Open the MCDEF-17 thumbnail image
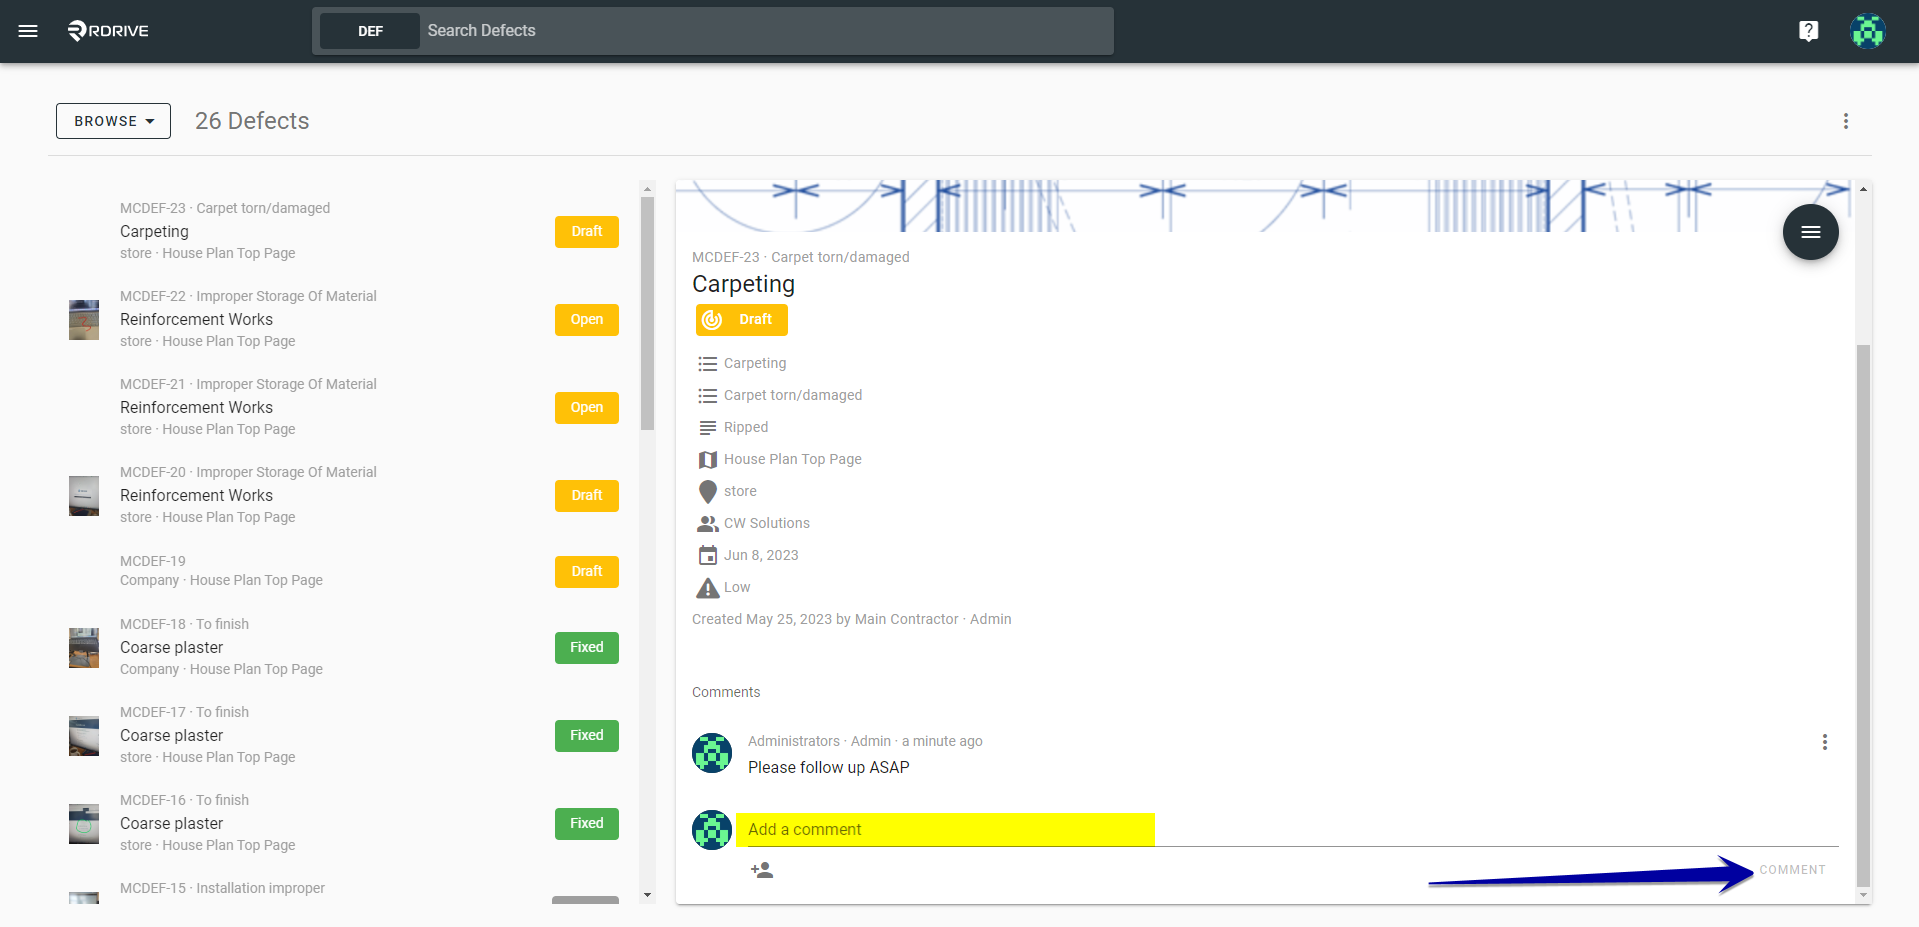This screenshot has height=927, width=1919. pos(84,736)
